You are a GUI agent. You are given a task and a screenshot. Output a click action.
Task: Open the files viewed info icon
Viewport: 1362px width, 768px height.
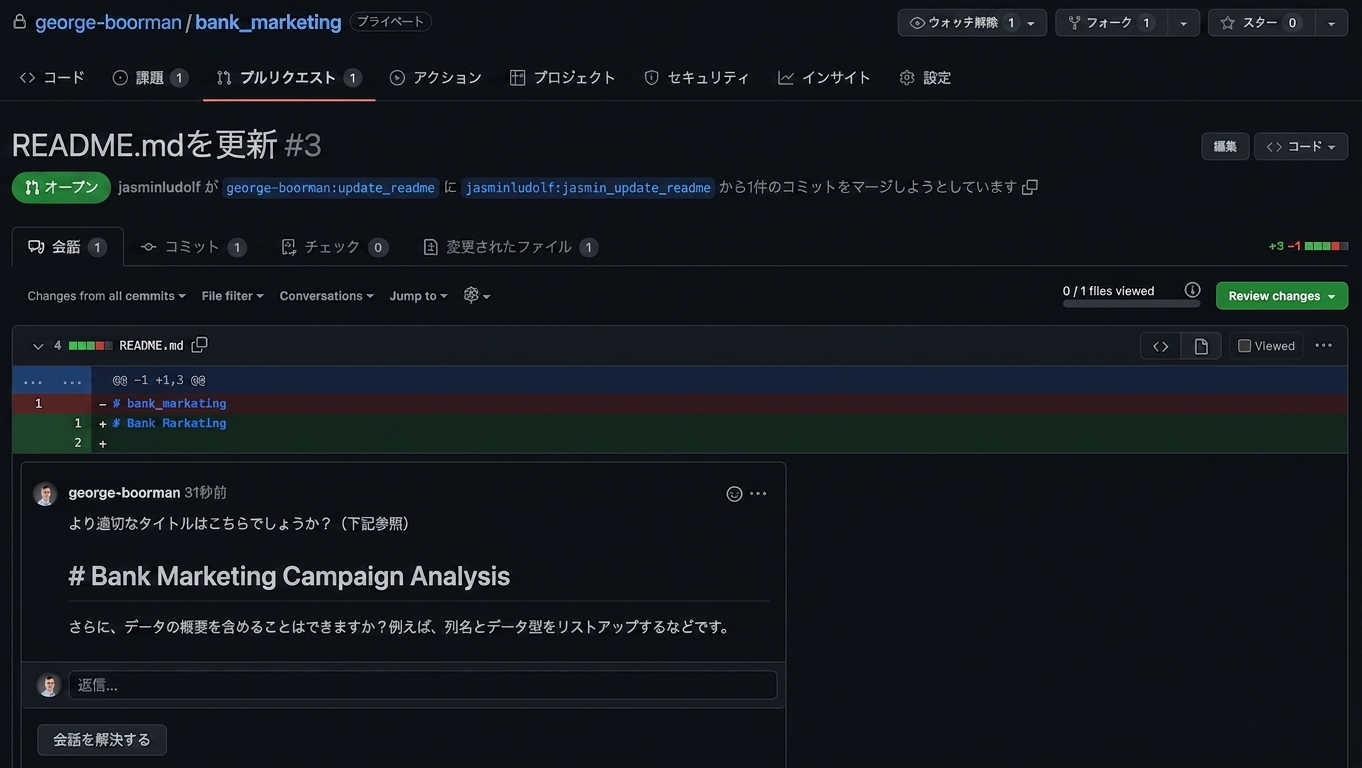coord(1192,290)
